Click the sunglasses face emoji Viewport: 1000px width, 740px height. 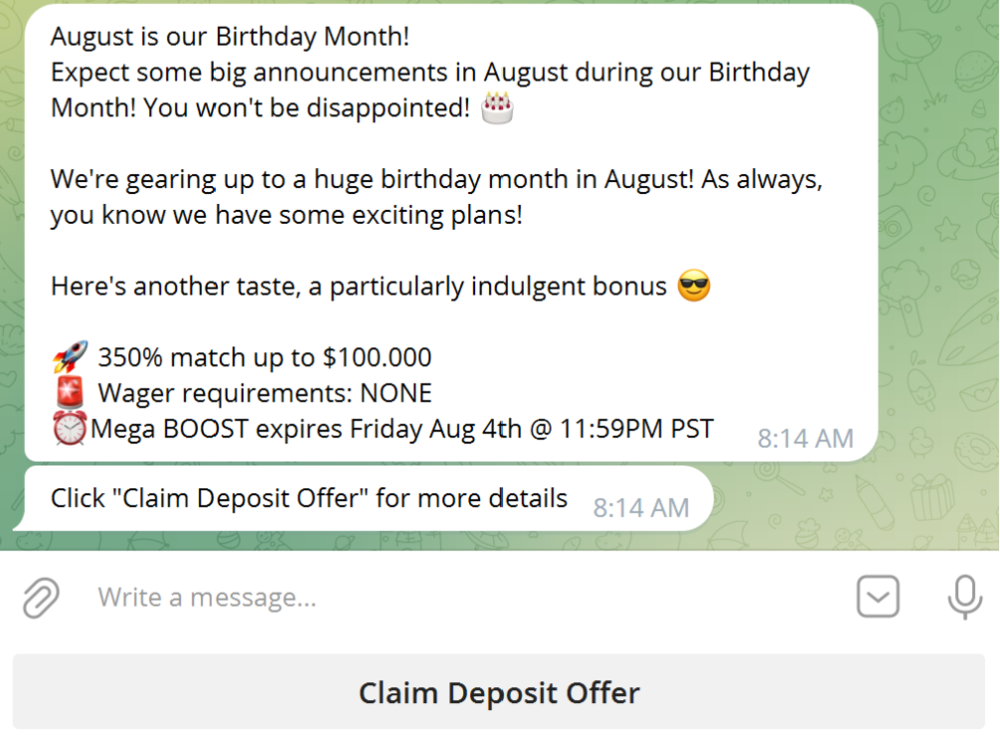tap(694, 287)
